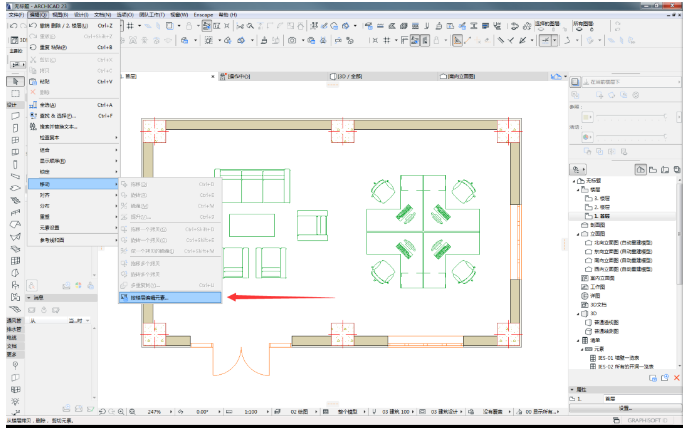
Task: Select the Beam tool in the toolbox
Action: point(15,176)
